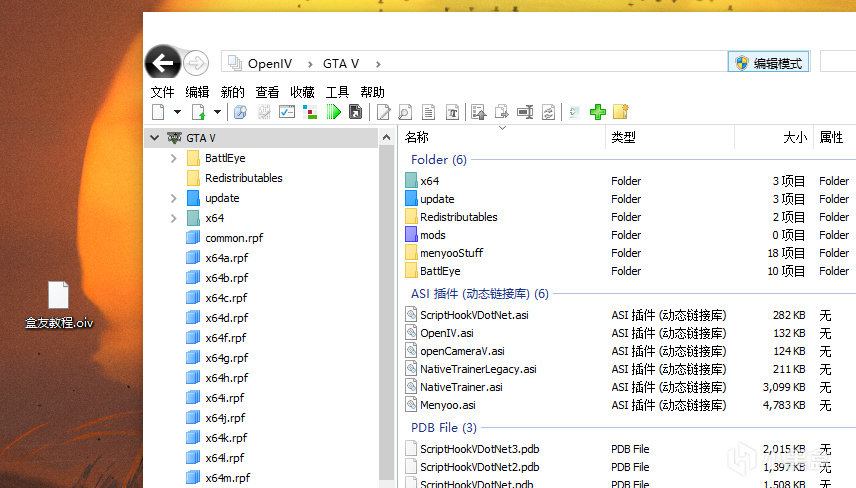Viewport: 856px width, 488px height.
Task: Collapse the GTA V tree root
Action: (x=154, y=138)
